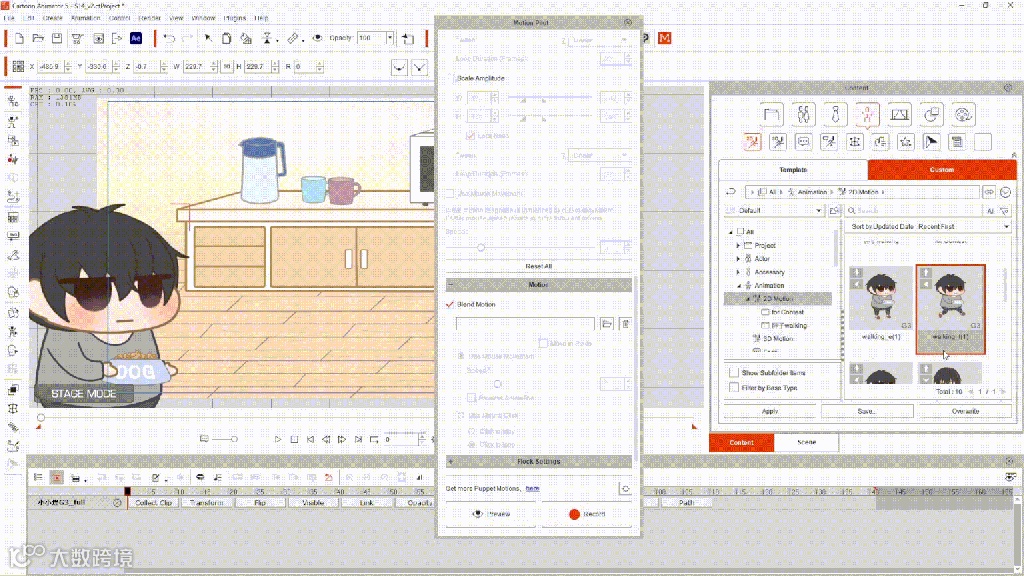Toggle the W/H aspect ratio lock button
This screenshot has width=1024, height=576.
(227, 67)
